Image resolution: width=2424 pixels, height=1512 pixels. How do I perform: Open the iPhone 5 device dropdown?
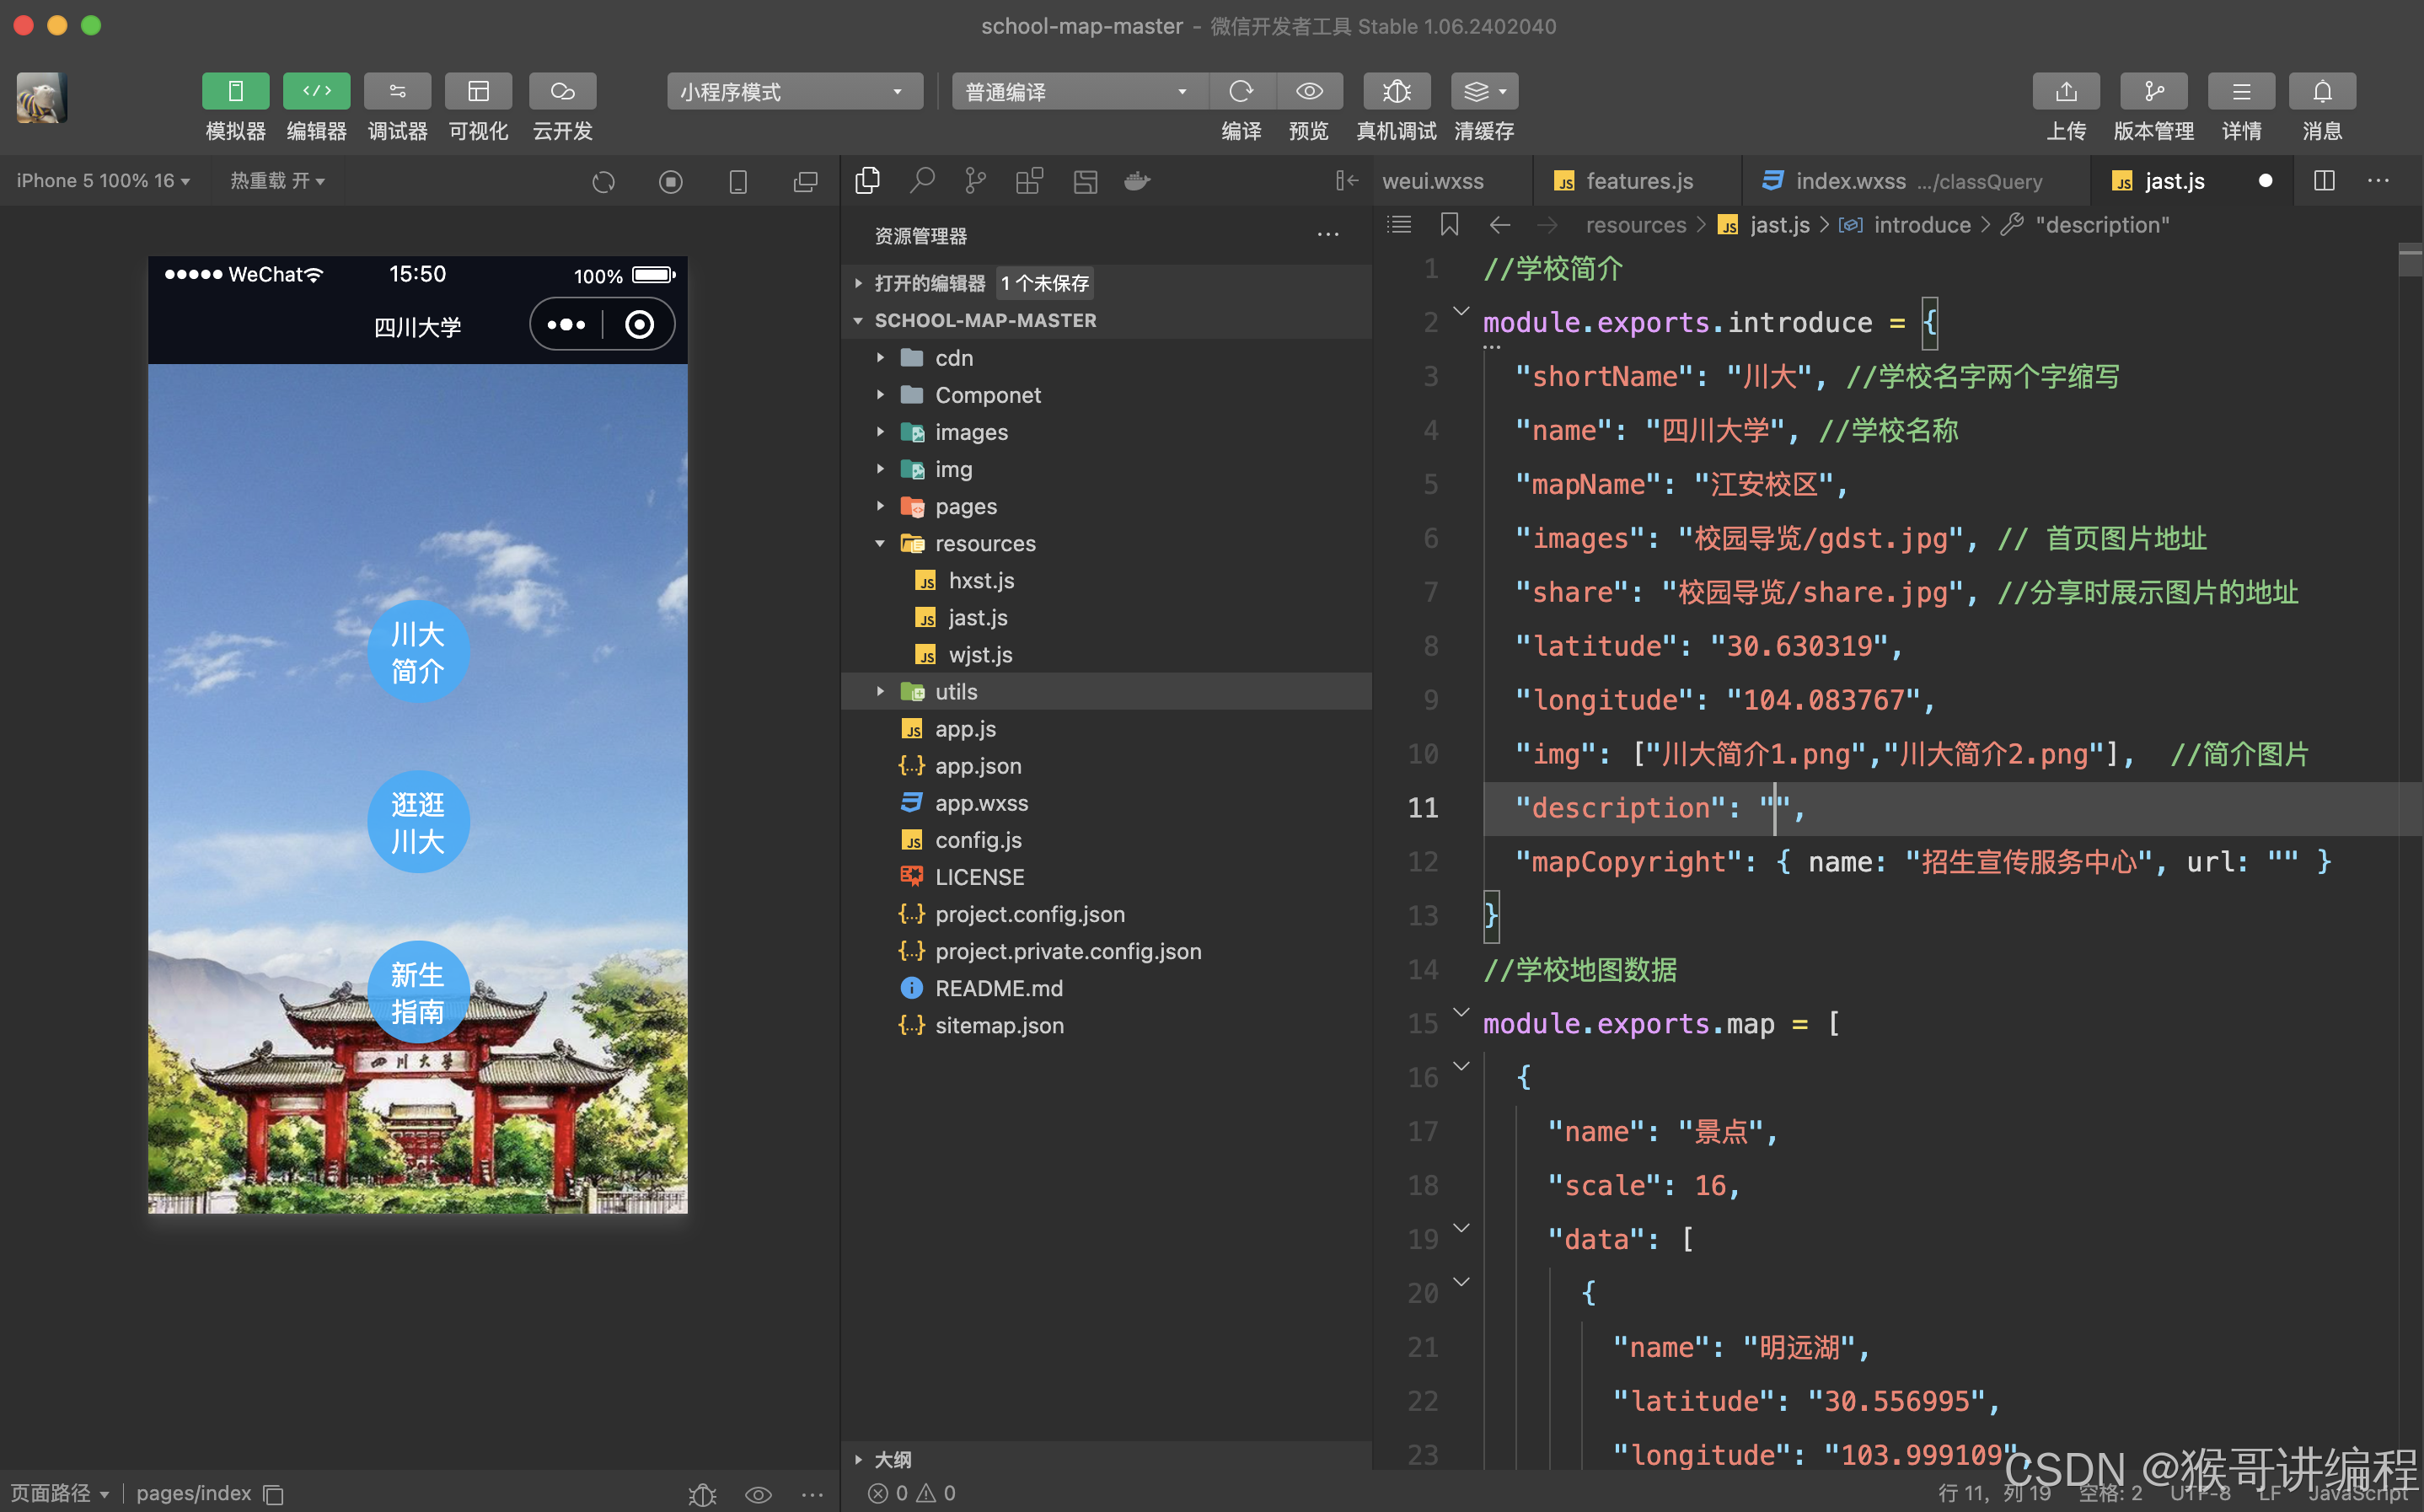point(103,181)
